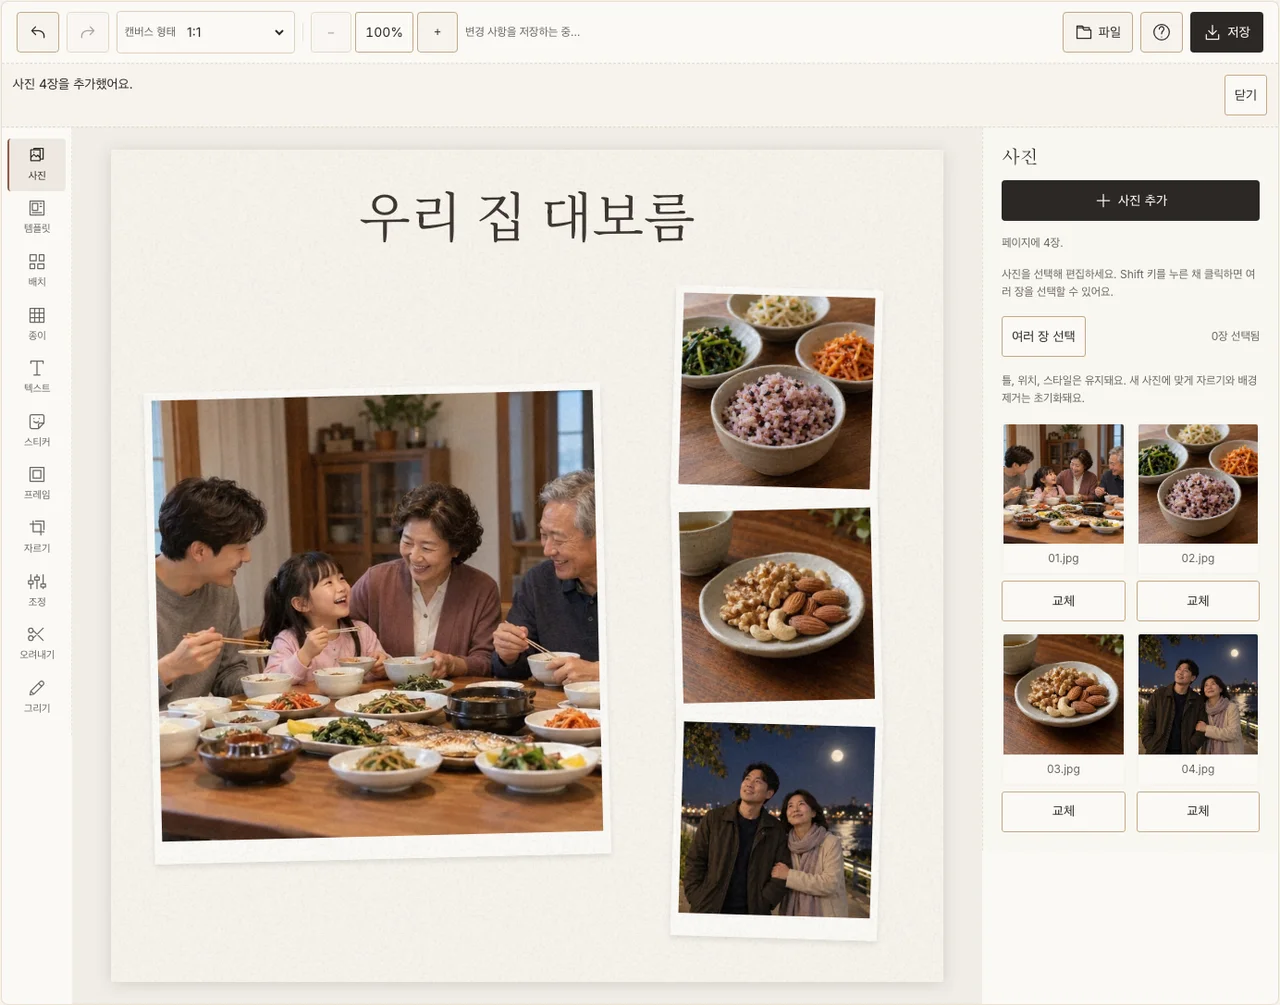
Task: Open the 스티커 sticker tool
Action: [37, 430]
